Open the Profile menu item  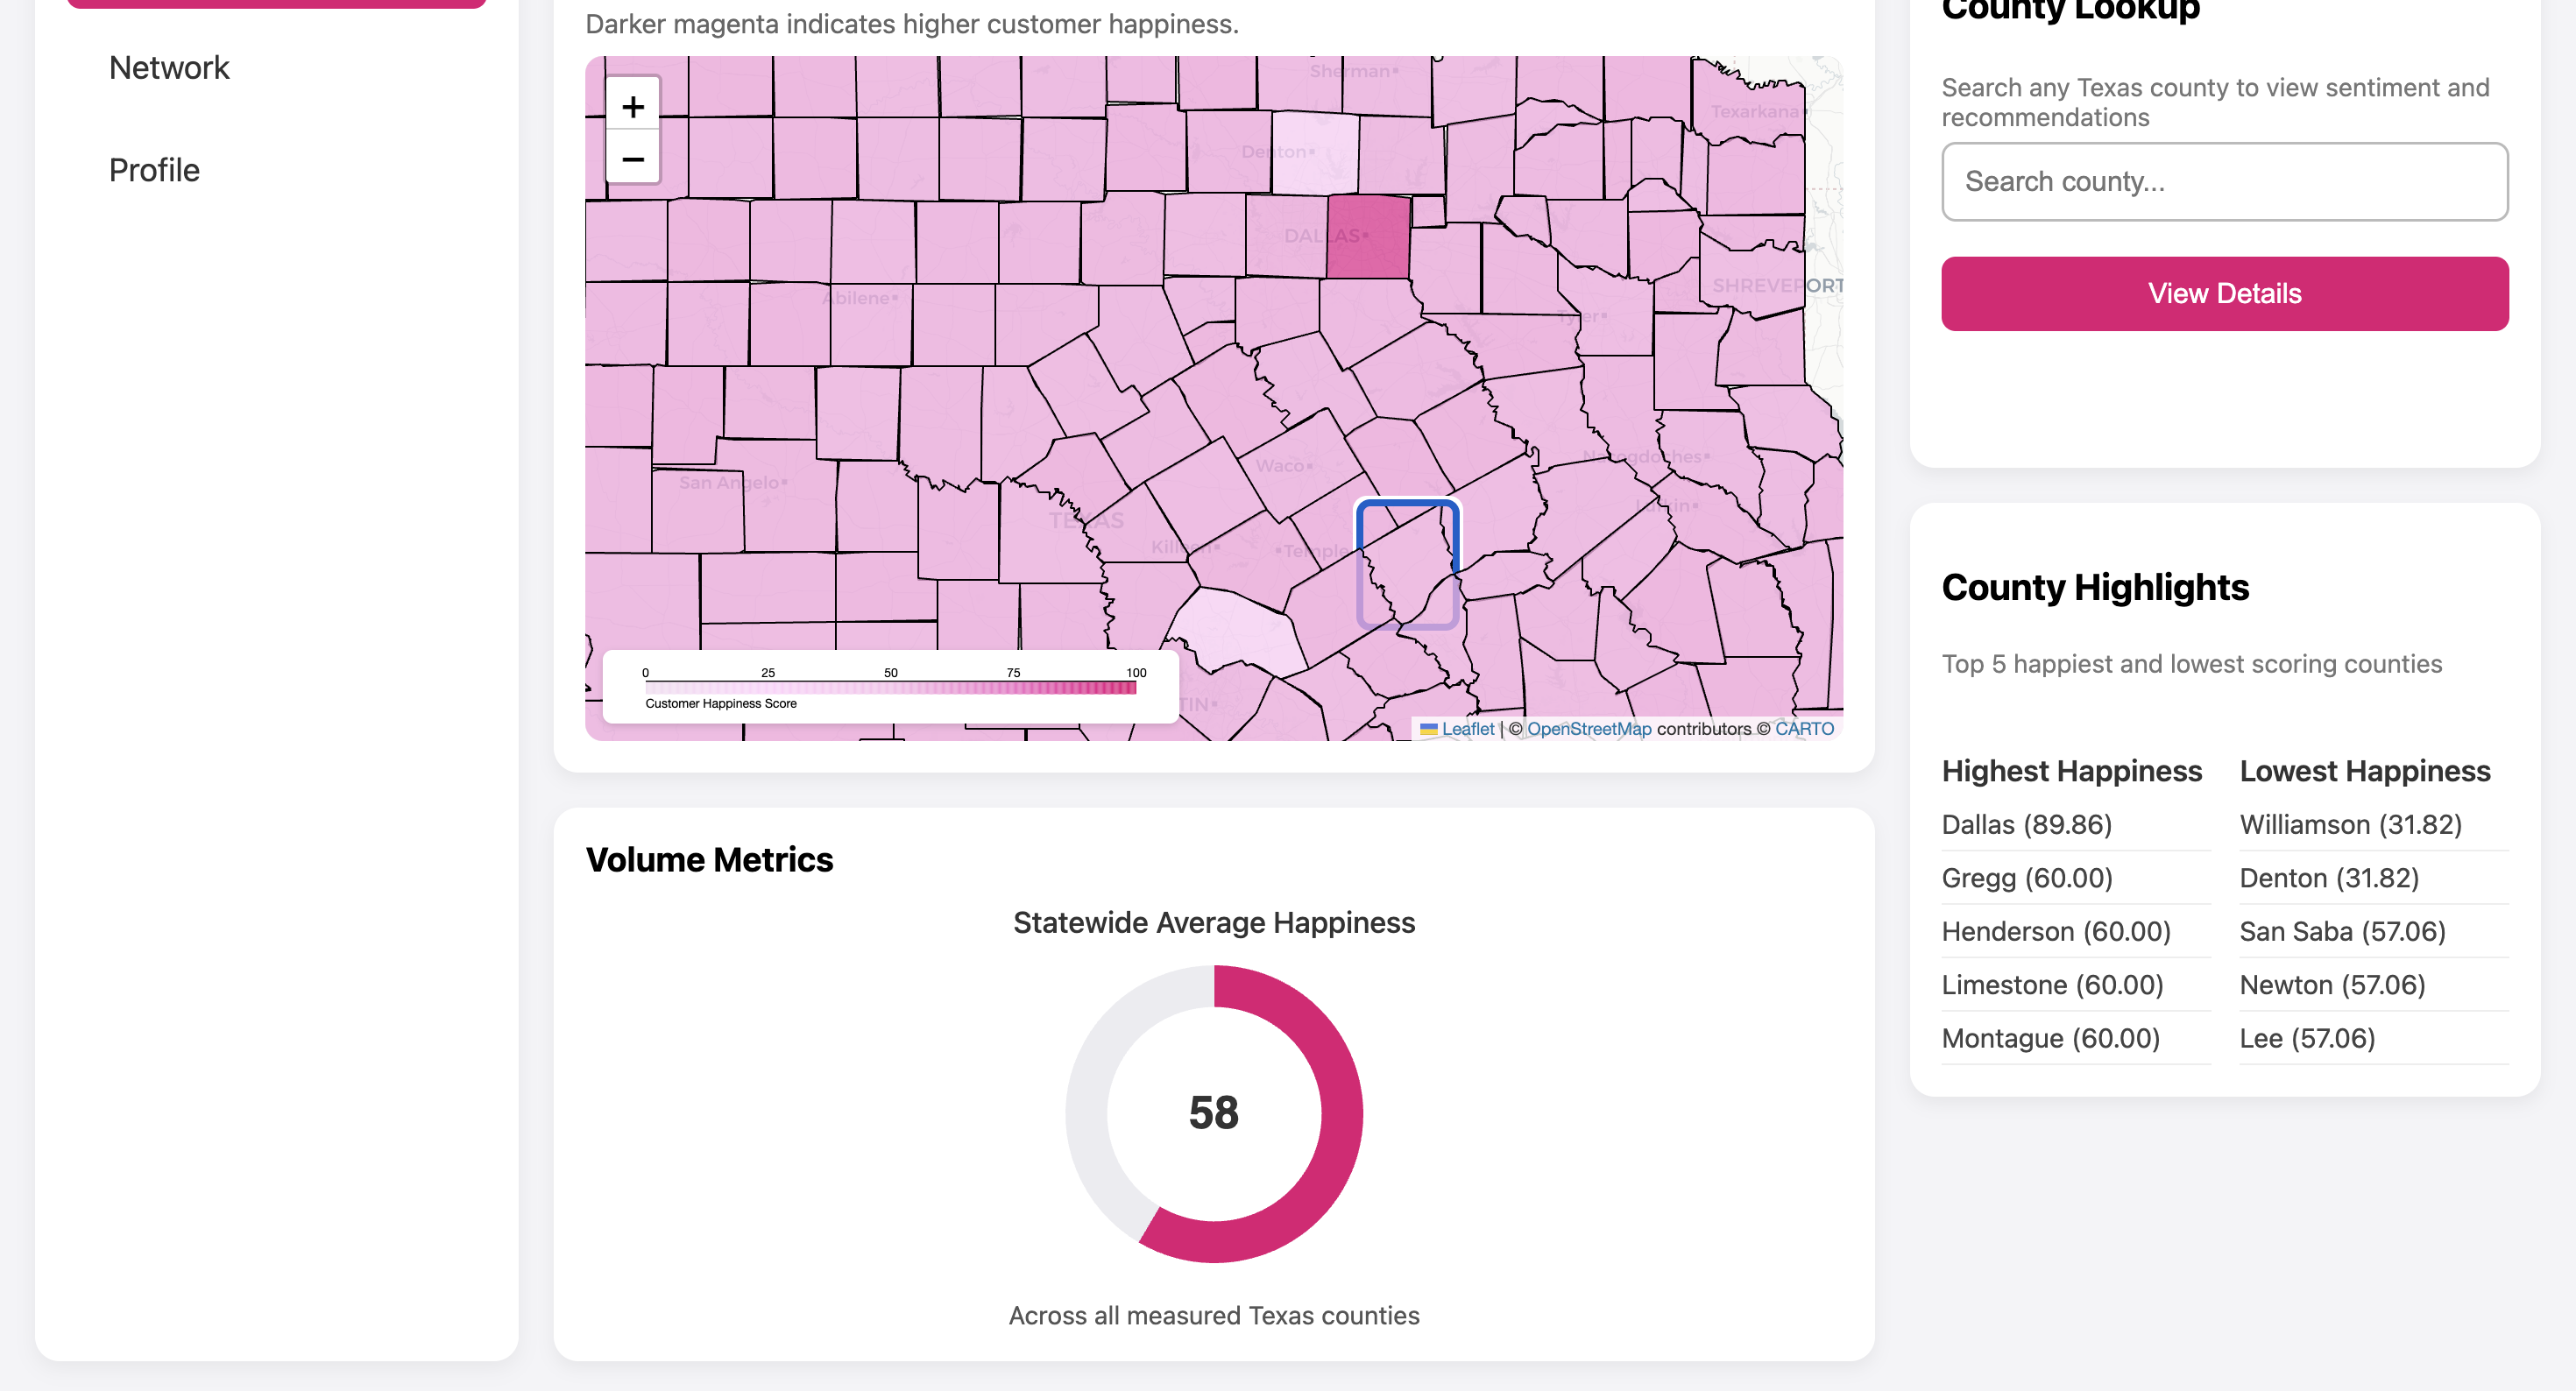(154, 170)
